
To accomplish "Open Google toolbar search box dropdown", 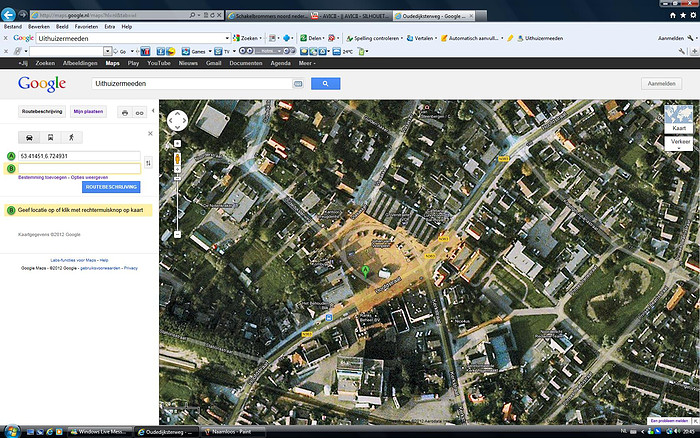I will tap(227, 38).
